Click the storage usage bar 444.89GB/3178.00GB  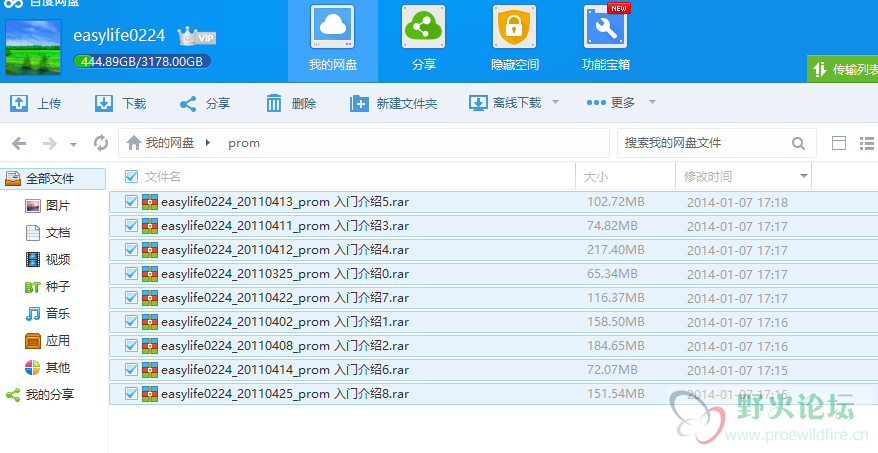142,61
